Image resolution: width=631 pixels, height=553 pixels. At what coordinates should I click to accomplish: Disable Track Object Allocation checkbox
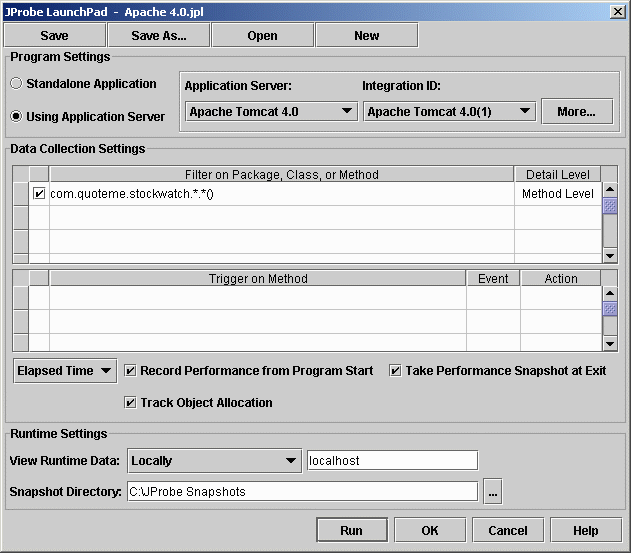point(130,403)
